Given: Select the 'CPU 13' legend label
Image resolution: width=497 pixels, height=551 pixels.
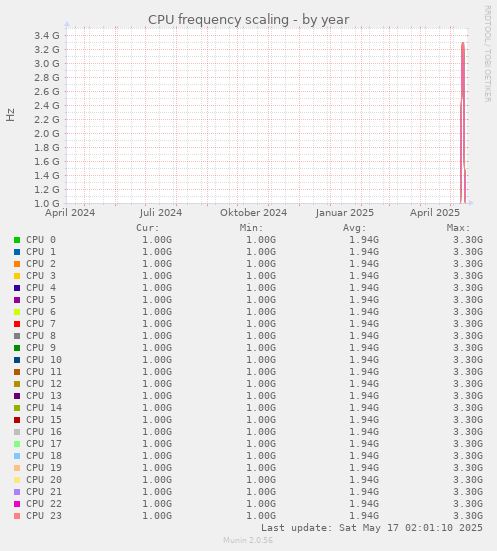Looking at the screenshot, I should point(44,396).
